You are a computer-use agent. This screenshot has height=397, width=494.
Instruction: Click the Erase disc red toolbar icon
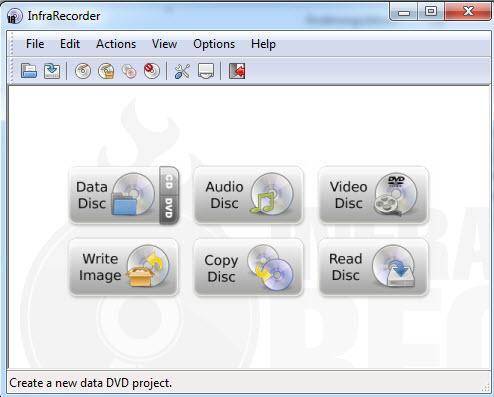(152, 71)
